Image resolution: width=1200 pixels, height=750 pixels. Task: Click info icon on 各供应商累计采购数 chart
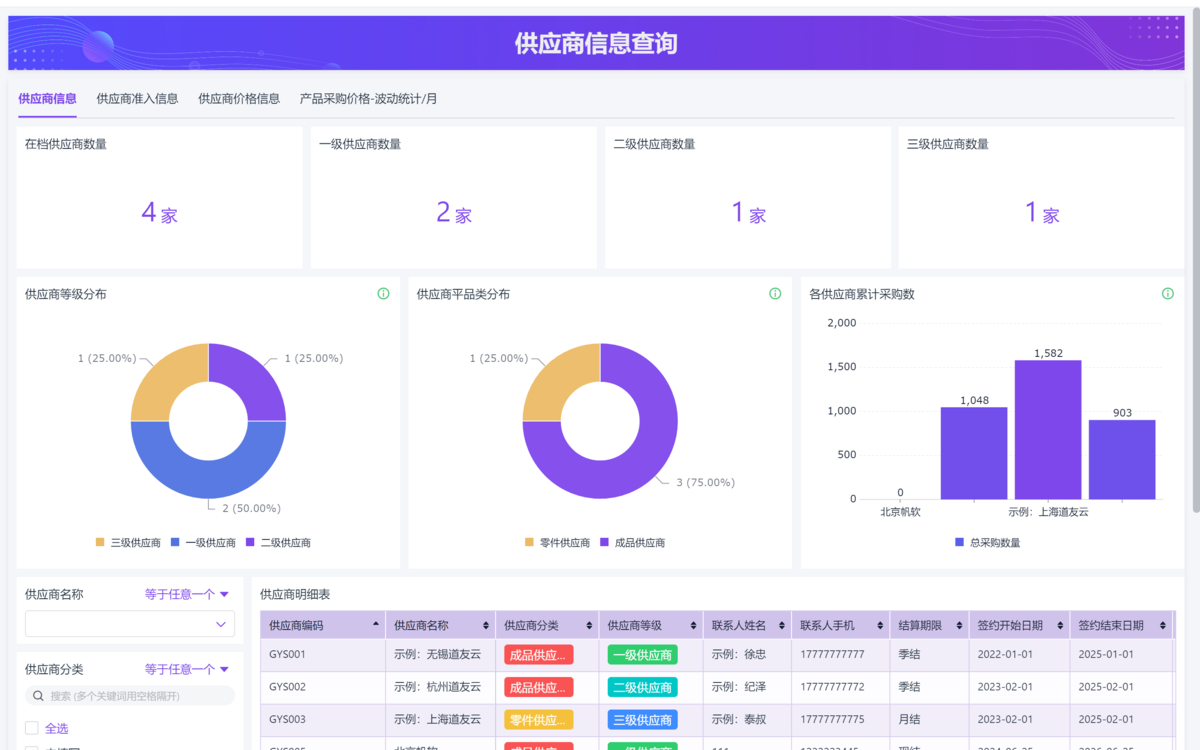click(1167, 294)
